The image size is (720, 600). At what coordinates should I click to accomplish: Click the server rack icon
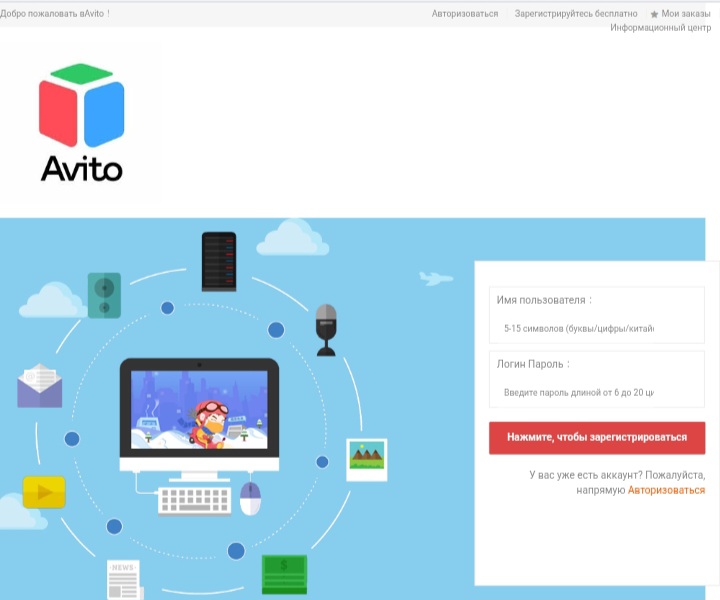point(218,261)
